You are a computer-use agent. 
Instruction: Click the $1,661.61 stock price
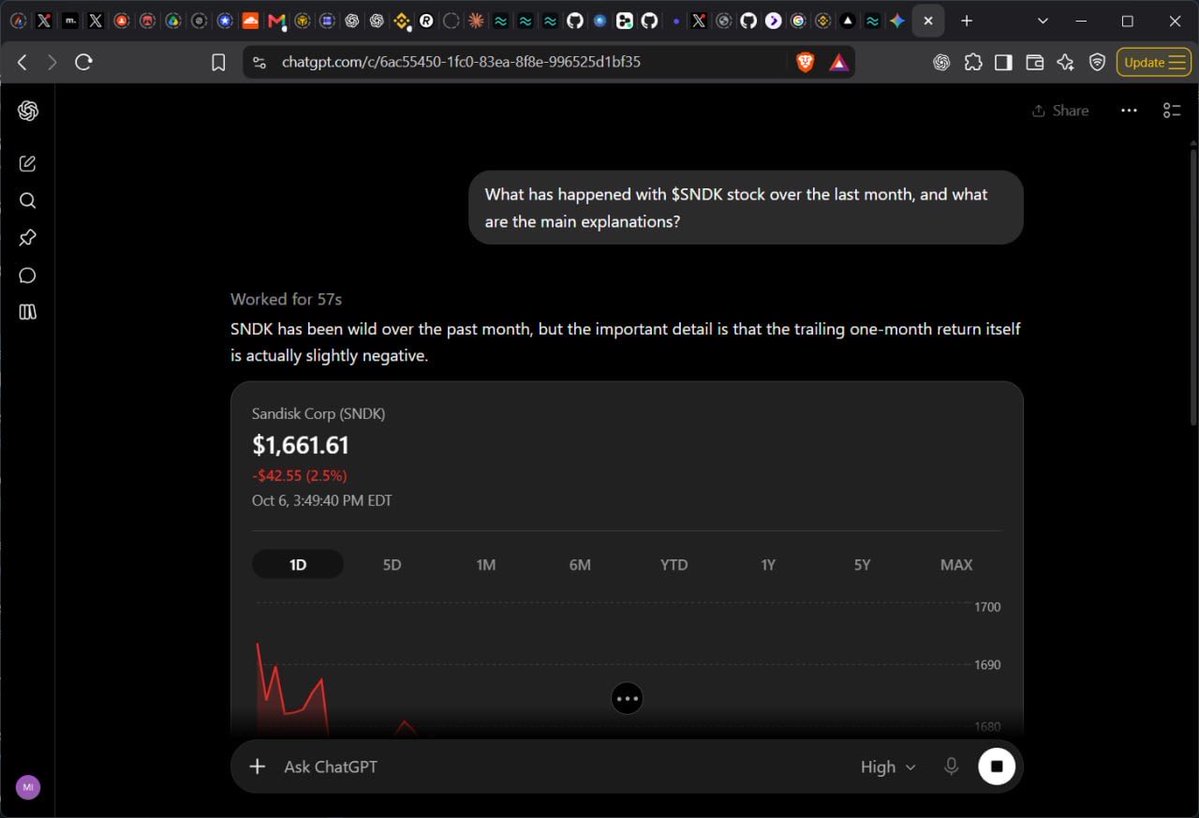pos(301,445)
